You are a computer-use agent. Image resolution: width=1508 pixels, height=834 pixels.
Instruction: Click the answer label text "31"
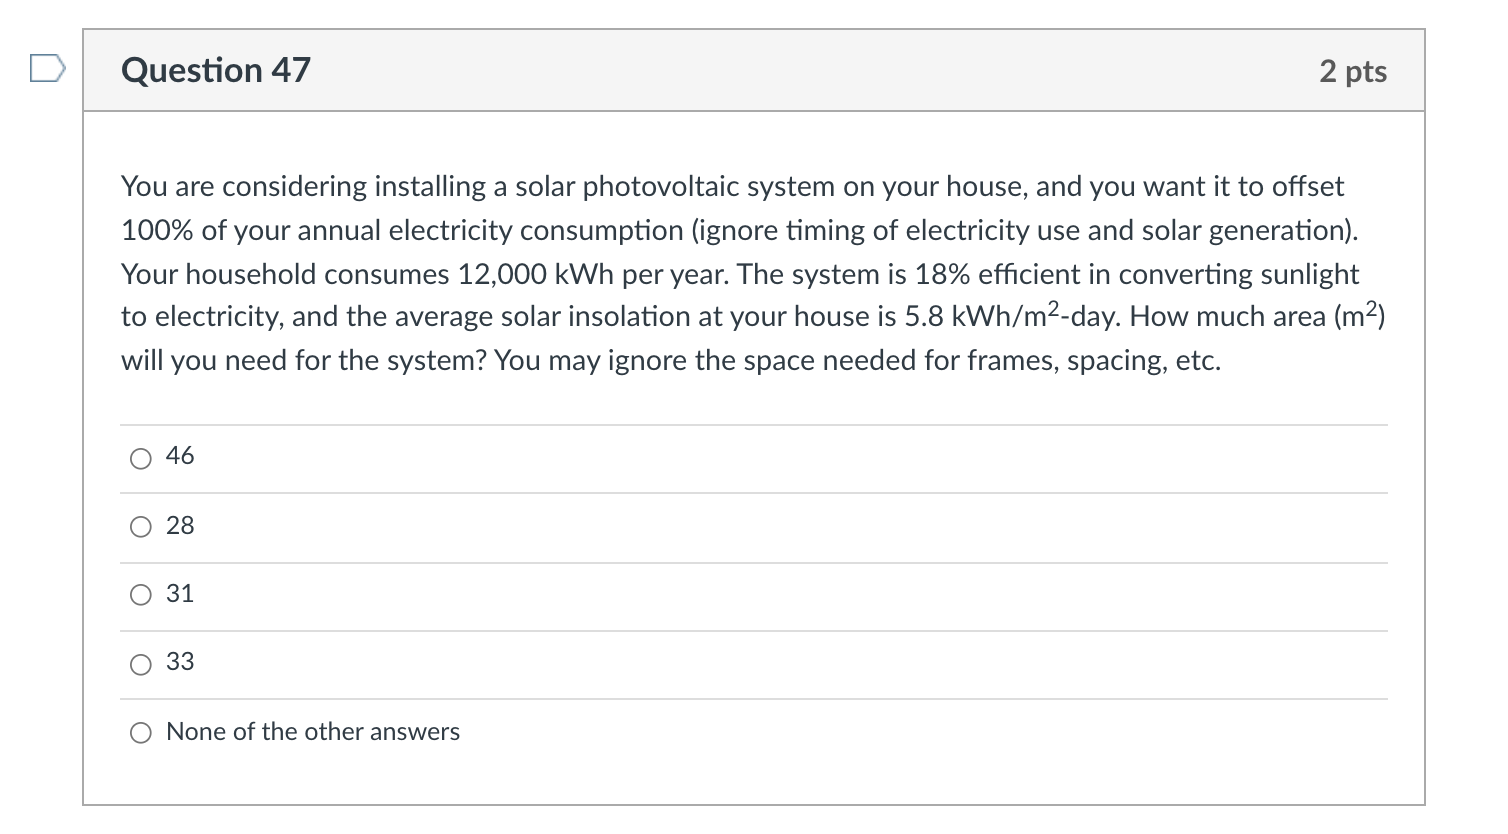180,594
